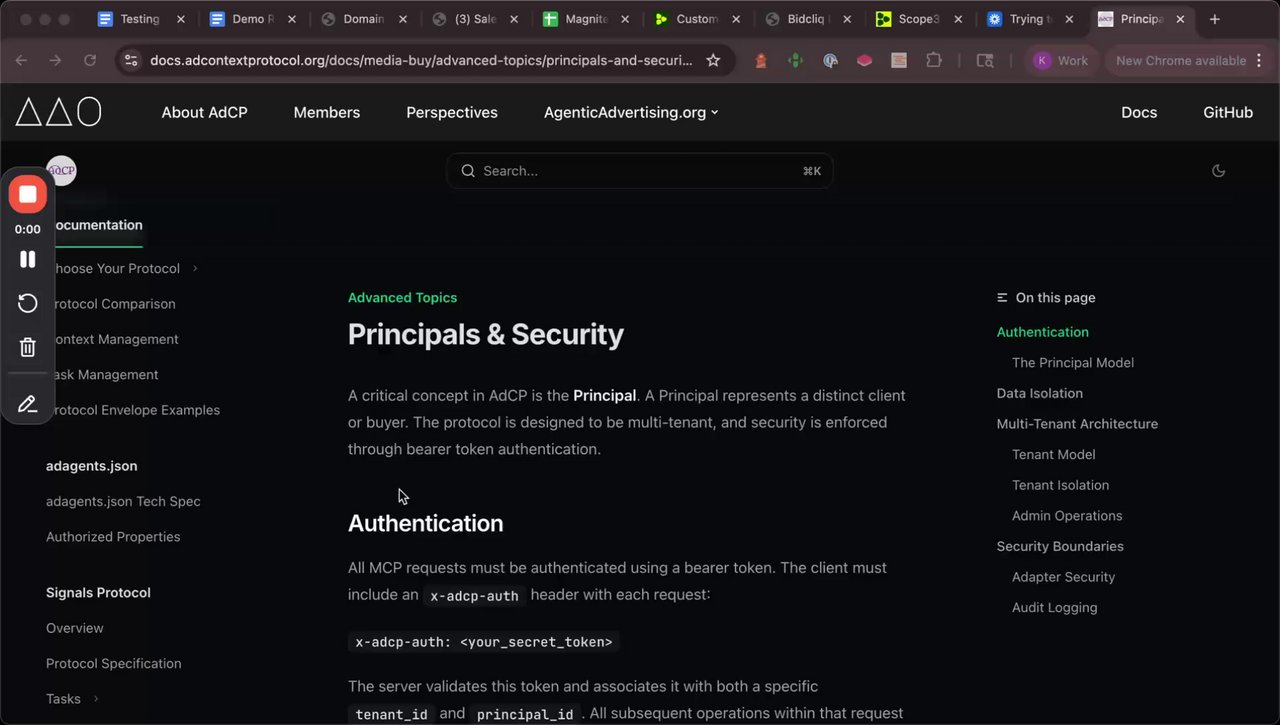Open adagents.json Tech Spec page
This screenshot has width=1280, height=725.
(123, 501)
